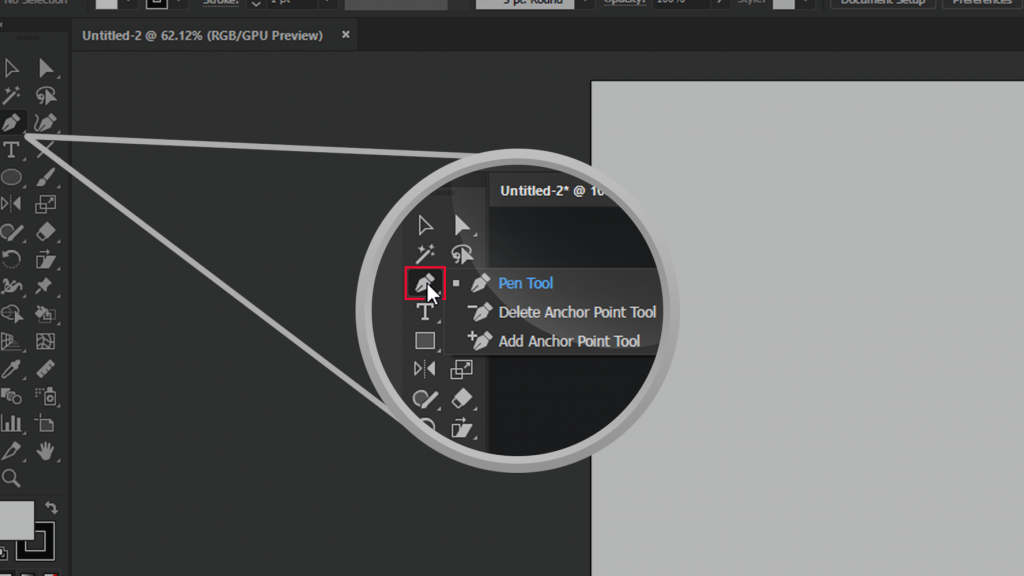Select the Selection tool in left toolbar
The width and height of the screenshot is (1024, 576).
click(12, 69)
